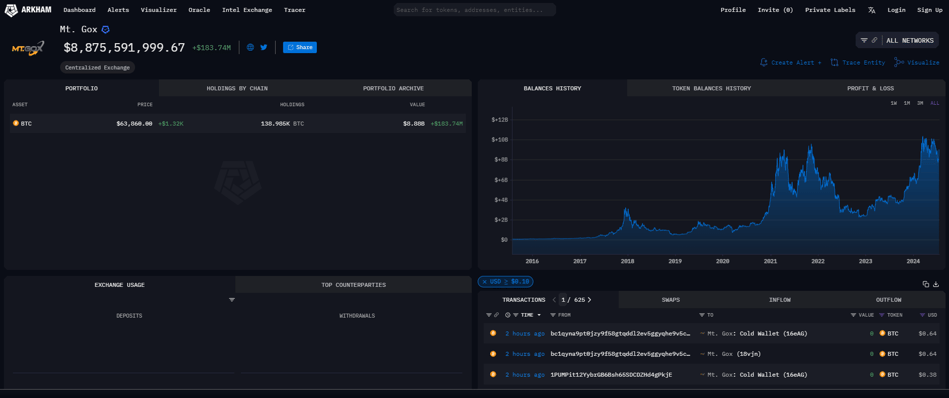Open the ALL NETWORKS selector
This screenshot has width=949, height=398.
910,41
